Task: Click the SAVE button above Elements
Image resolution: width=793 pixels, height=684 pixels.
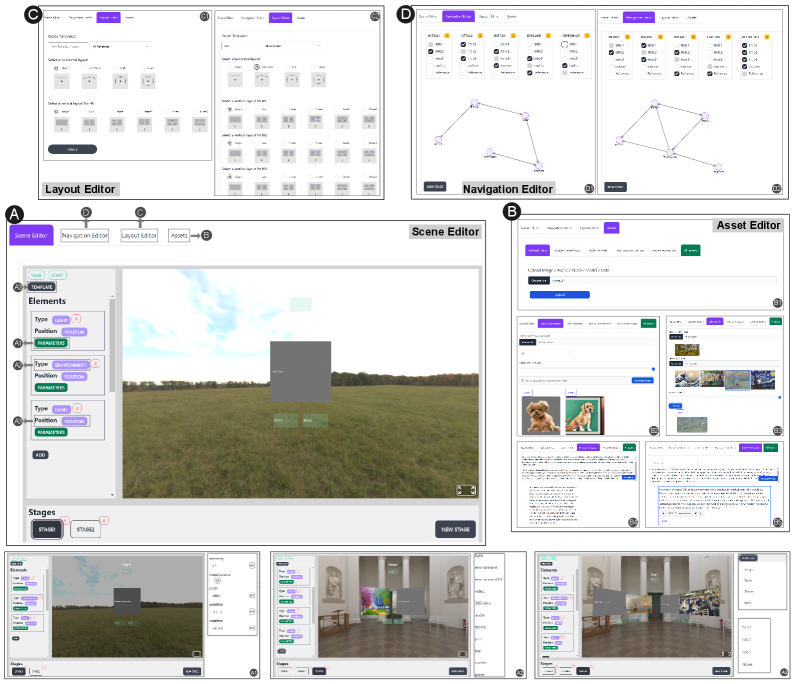Action: coord(36,275)
